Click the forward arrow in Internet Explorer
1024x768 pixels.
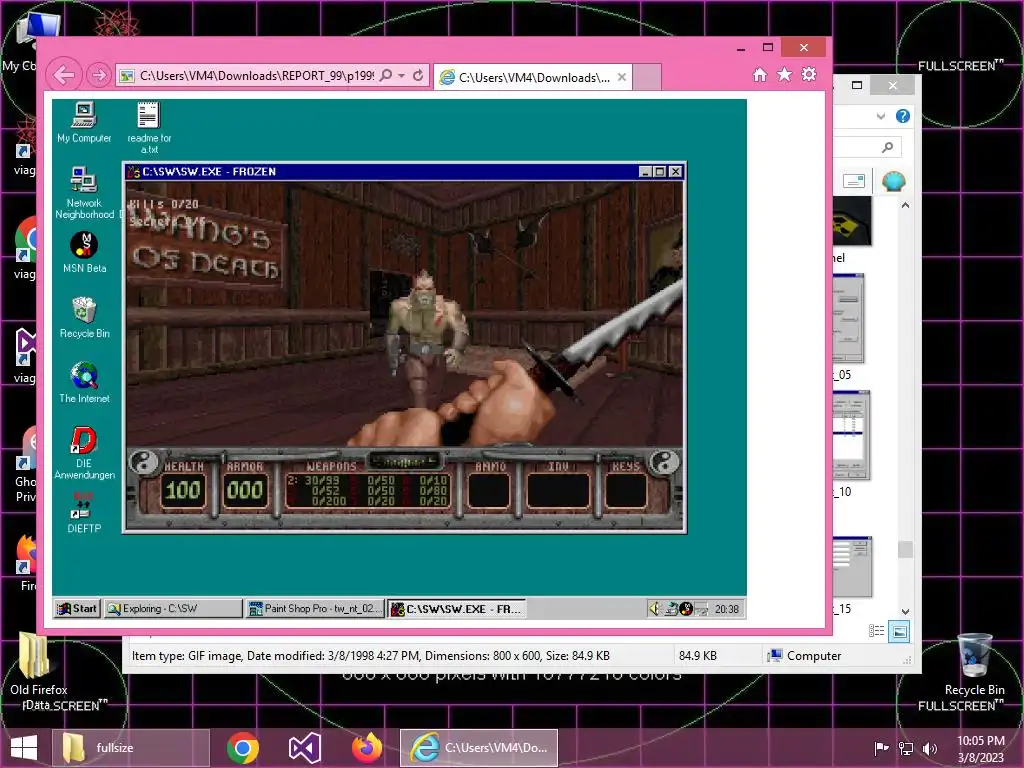pos(99,75)
